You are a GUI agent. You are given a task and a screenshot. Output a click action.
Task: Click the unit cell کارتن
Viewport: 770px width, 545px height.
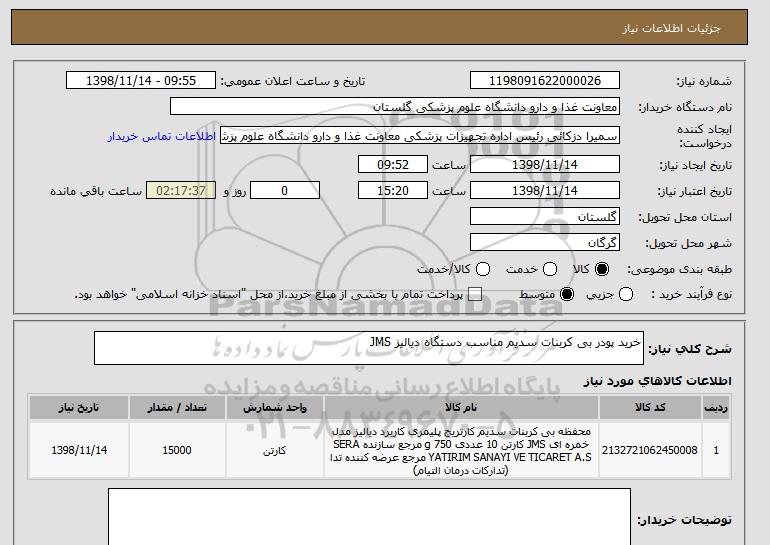(275, 450)
